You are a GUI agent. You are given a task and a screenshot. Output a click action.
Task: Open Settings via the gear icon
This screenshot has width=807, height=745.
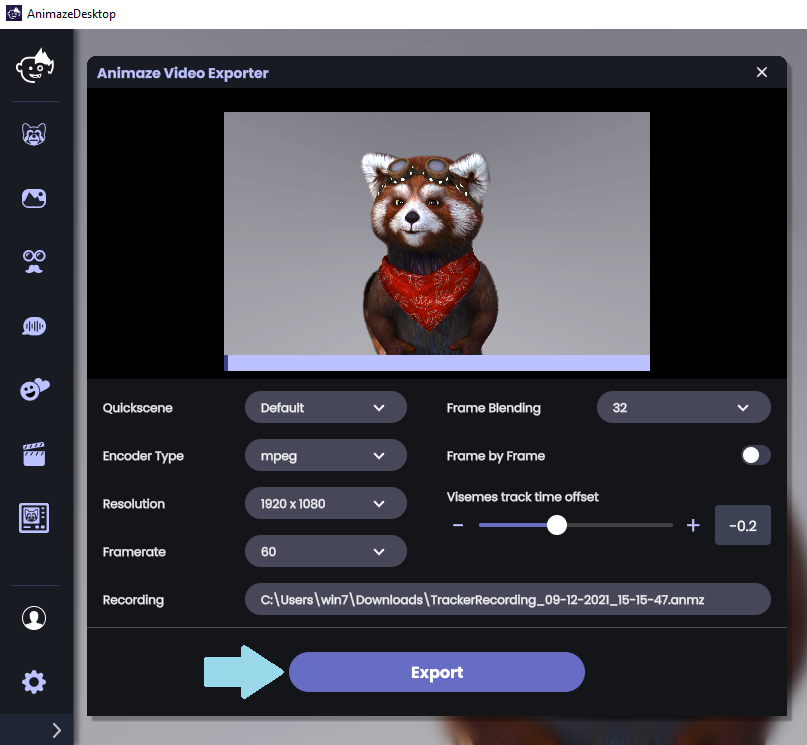coord(34,682)
